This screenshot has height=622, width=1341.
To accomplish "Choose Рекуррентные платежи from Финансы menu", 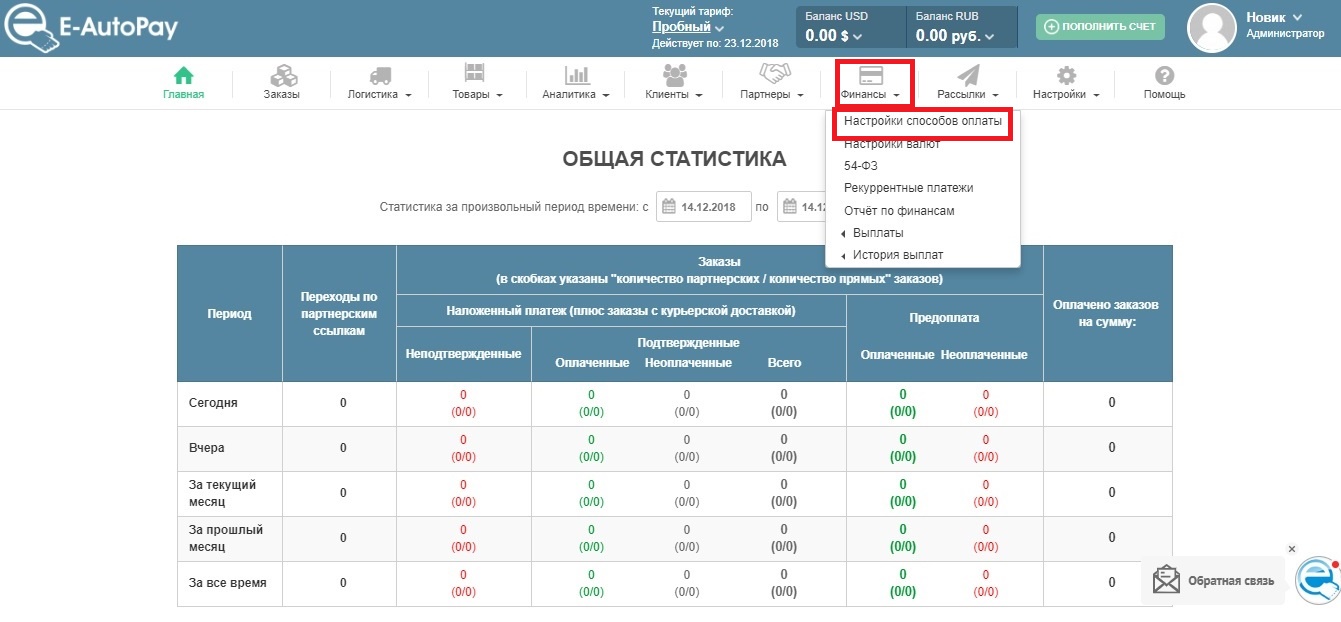I will coord(908,188).
